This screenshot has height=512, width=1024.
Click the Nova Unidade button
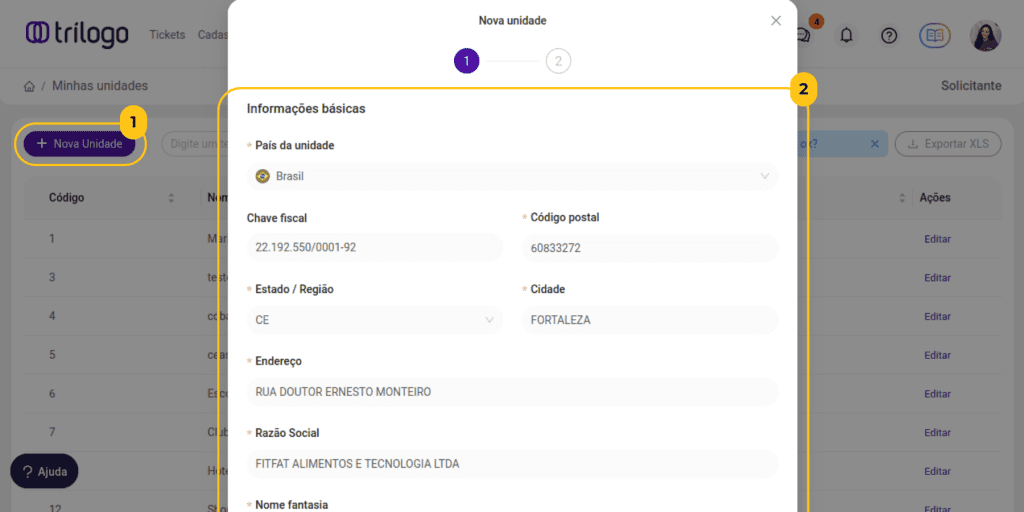click(x=80, y=144)
